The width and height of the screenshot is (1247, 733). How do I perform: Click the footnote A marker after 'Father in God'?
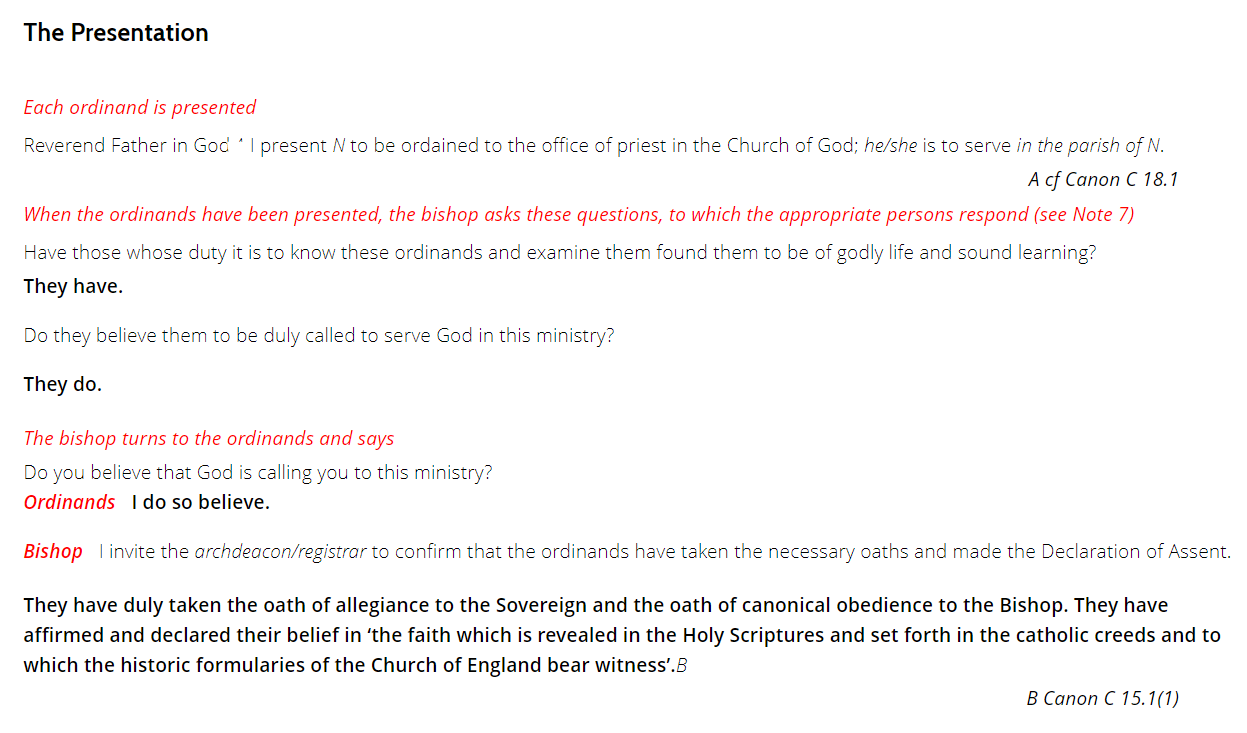click(x=240, y=139)
